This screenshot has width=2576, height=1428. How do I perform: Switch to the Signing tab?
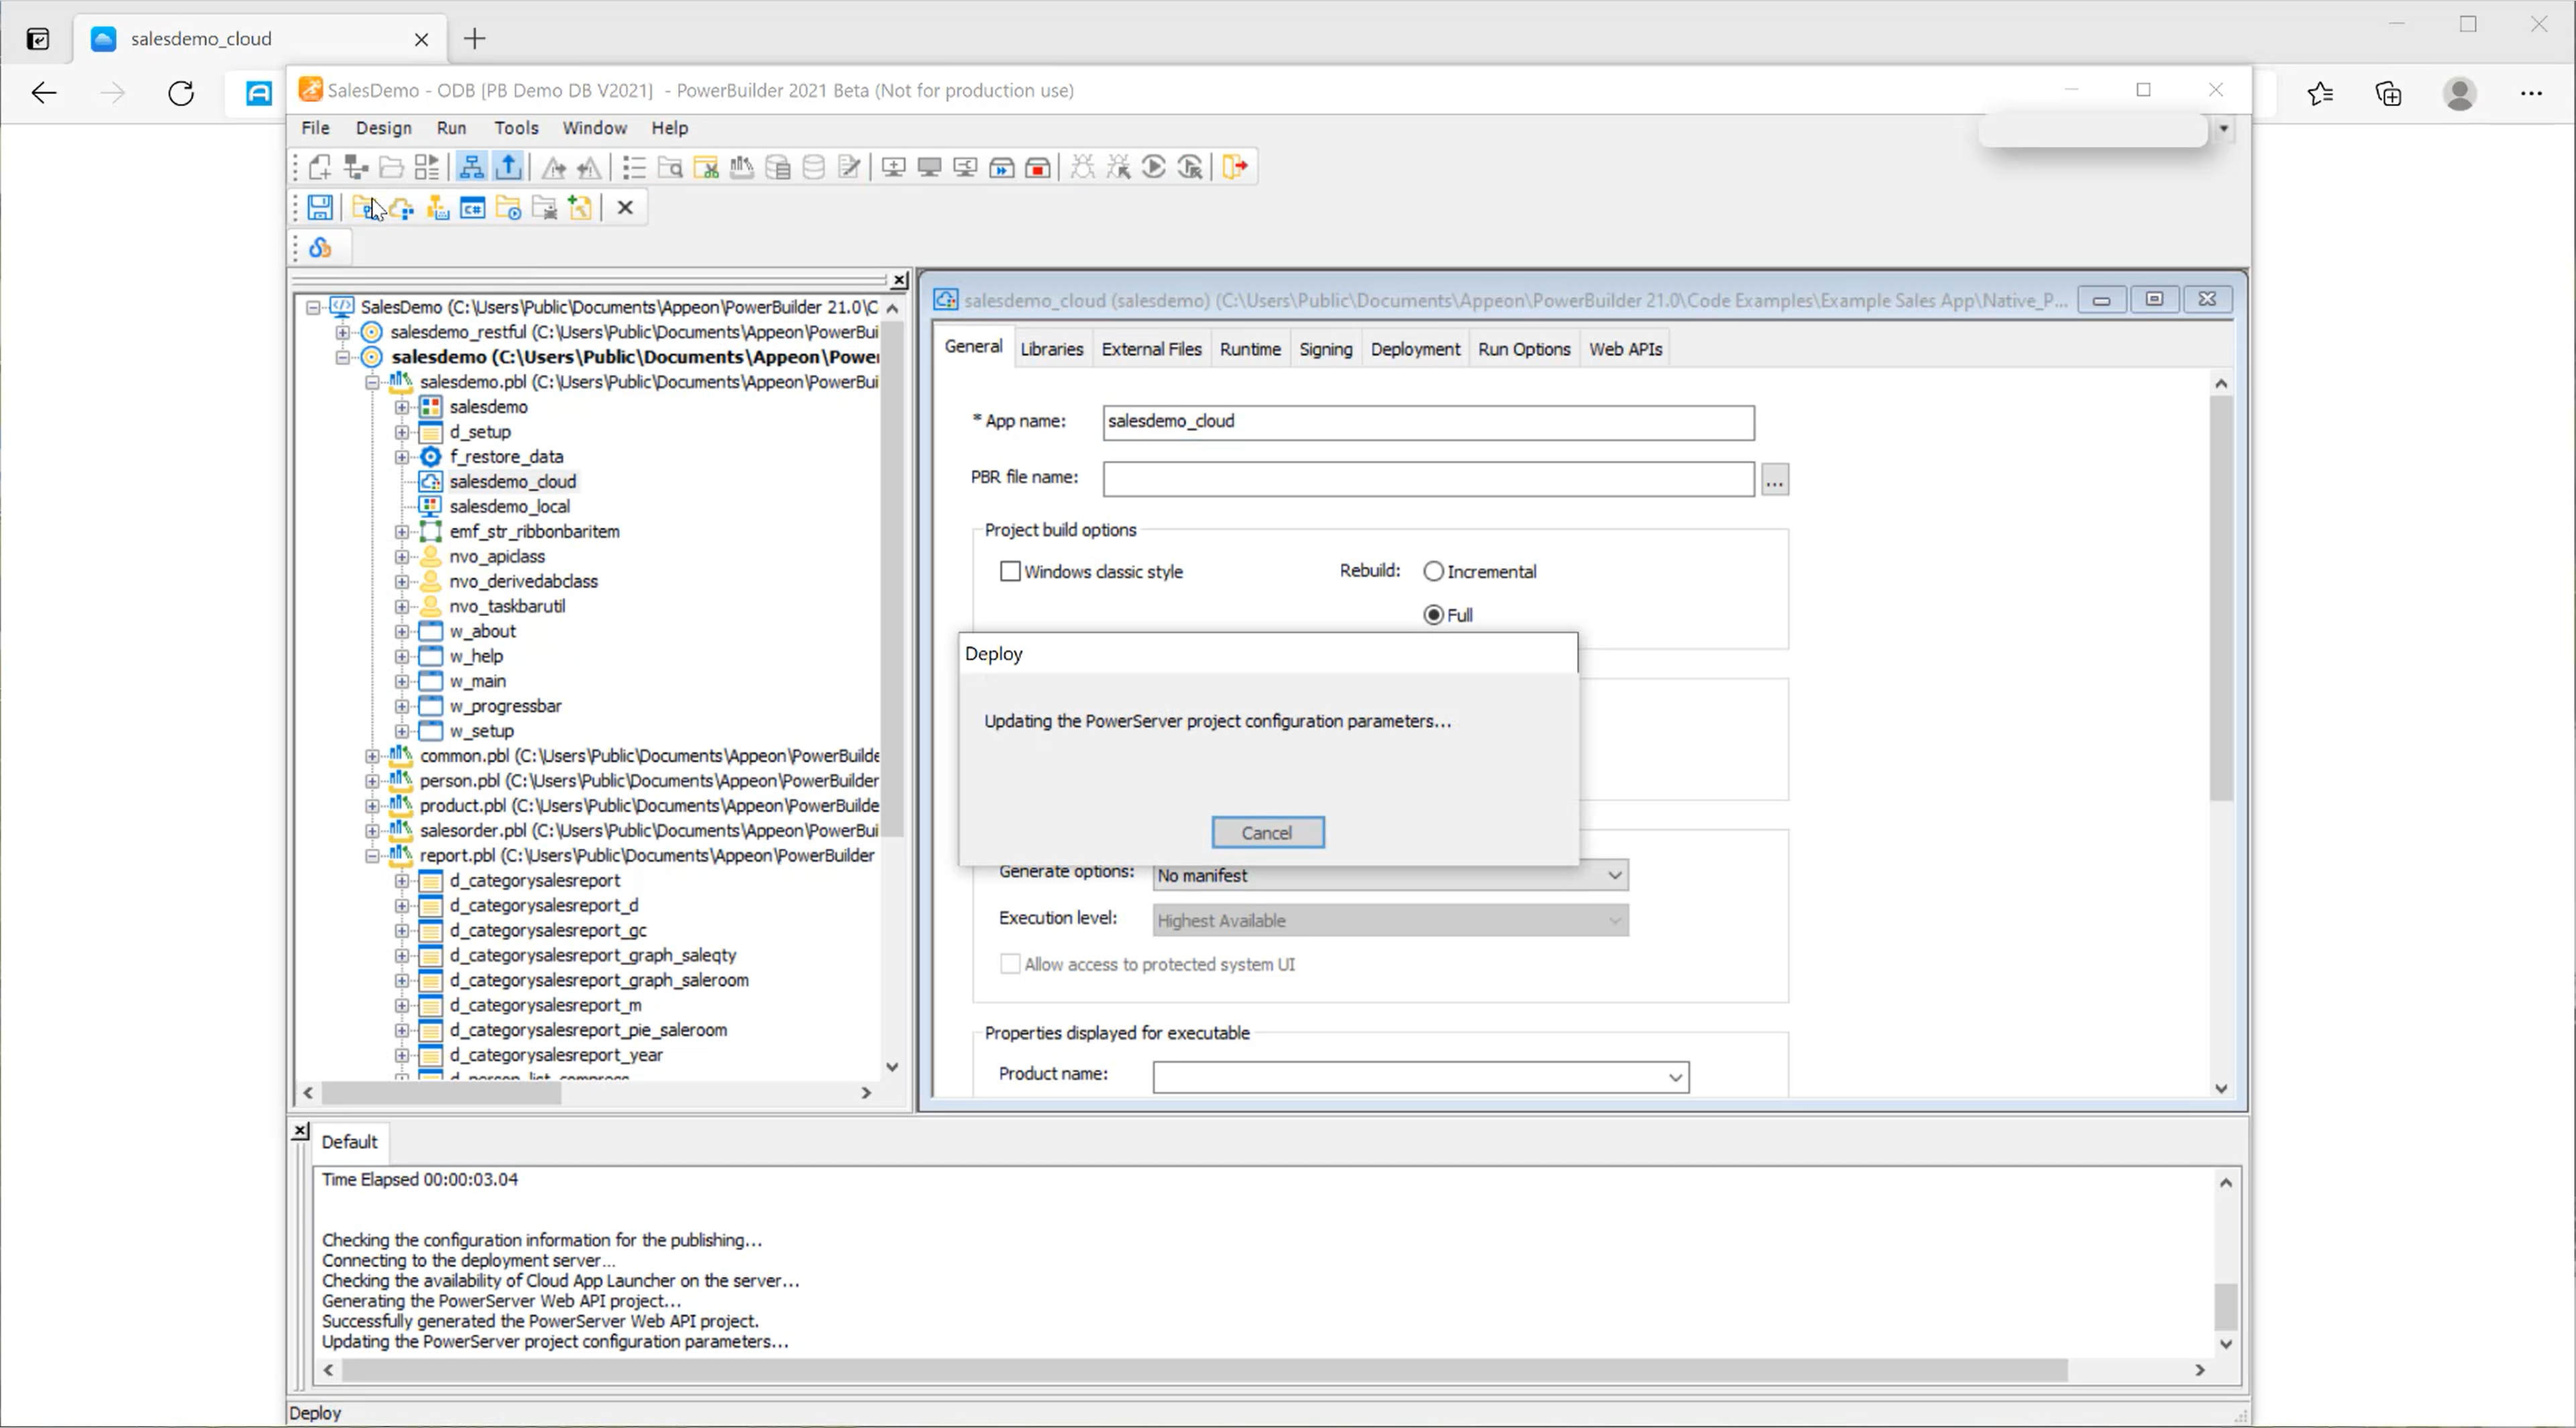(1325, 349)
